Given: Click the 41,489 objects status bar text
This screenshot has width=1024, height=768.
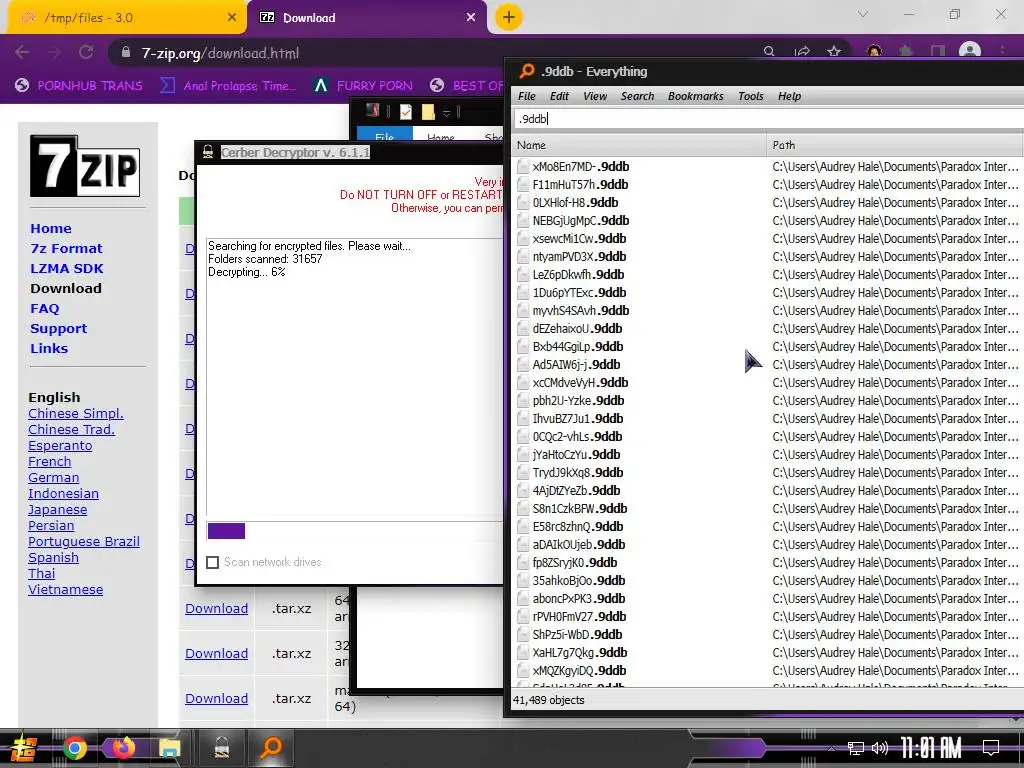Looking at the screenshot, I should [x=549, y=700].
